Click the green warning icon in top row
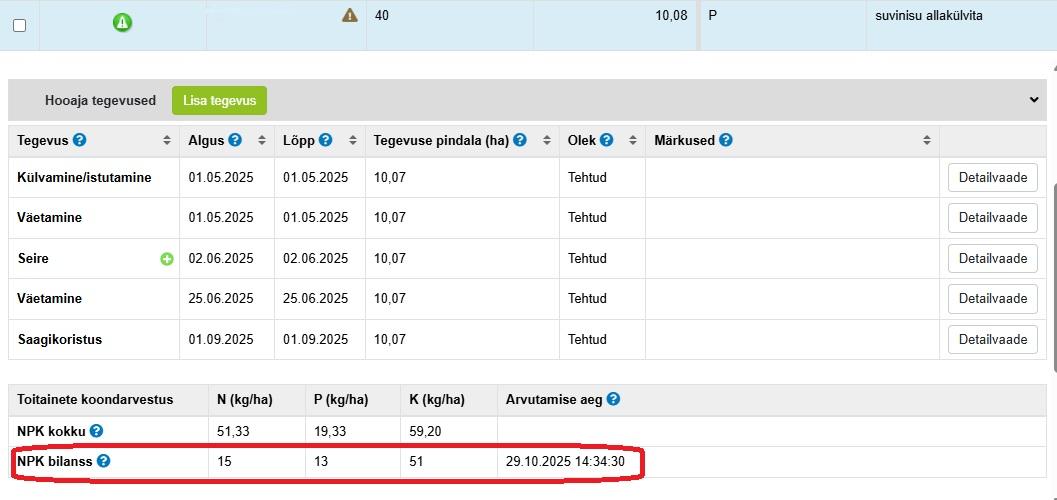Screen dimensions: 1057x500 click(122, 22)
